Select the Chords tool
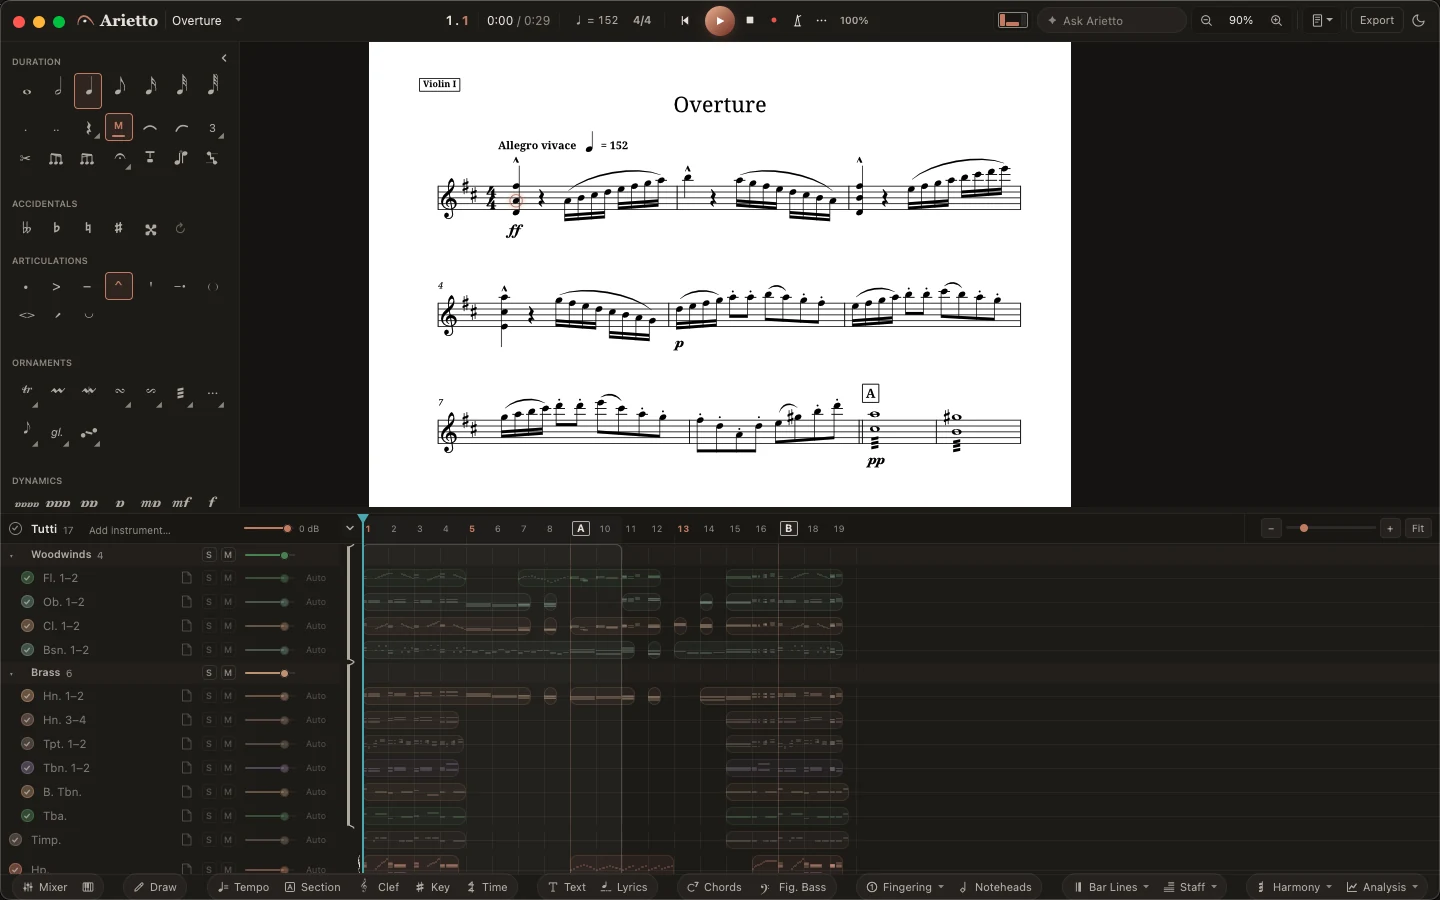Screen dimensions: 1440x900 pyautogui.click(x=714, y=887)
